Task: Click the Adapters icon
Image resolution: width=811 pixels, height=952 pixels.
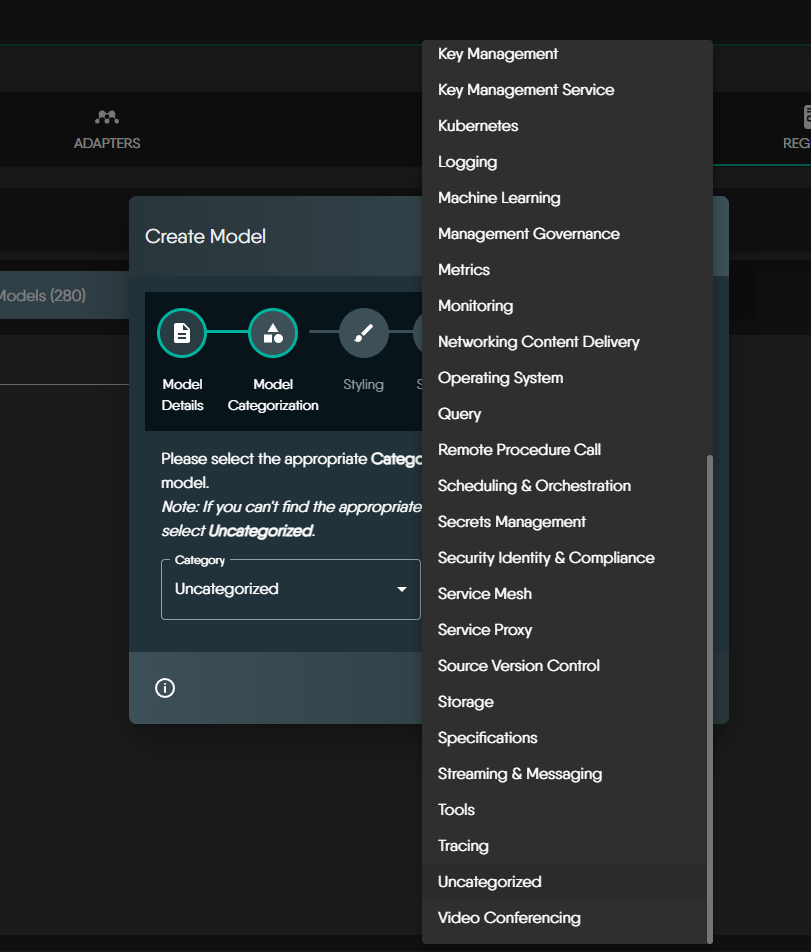Action: coord(107,118)
